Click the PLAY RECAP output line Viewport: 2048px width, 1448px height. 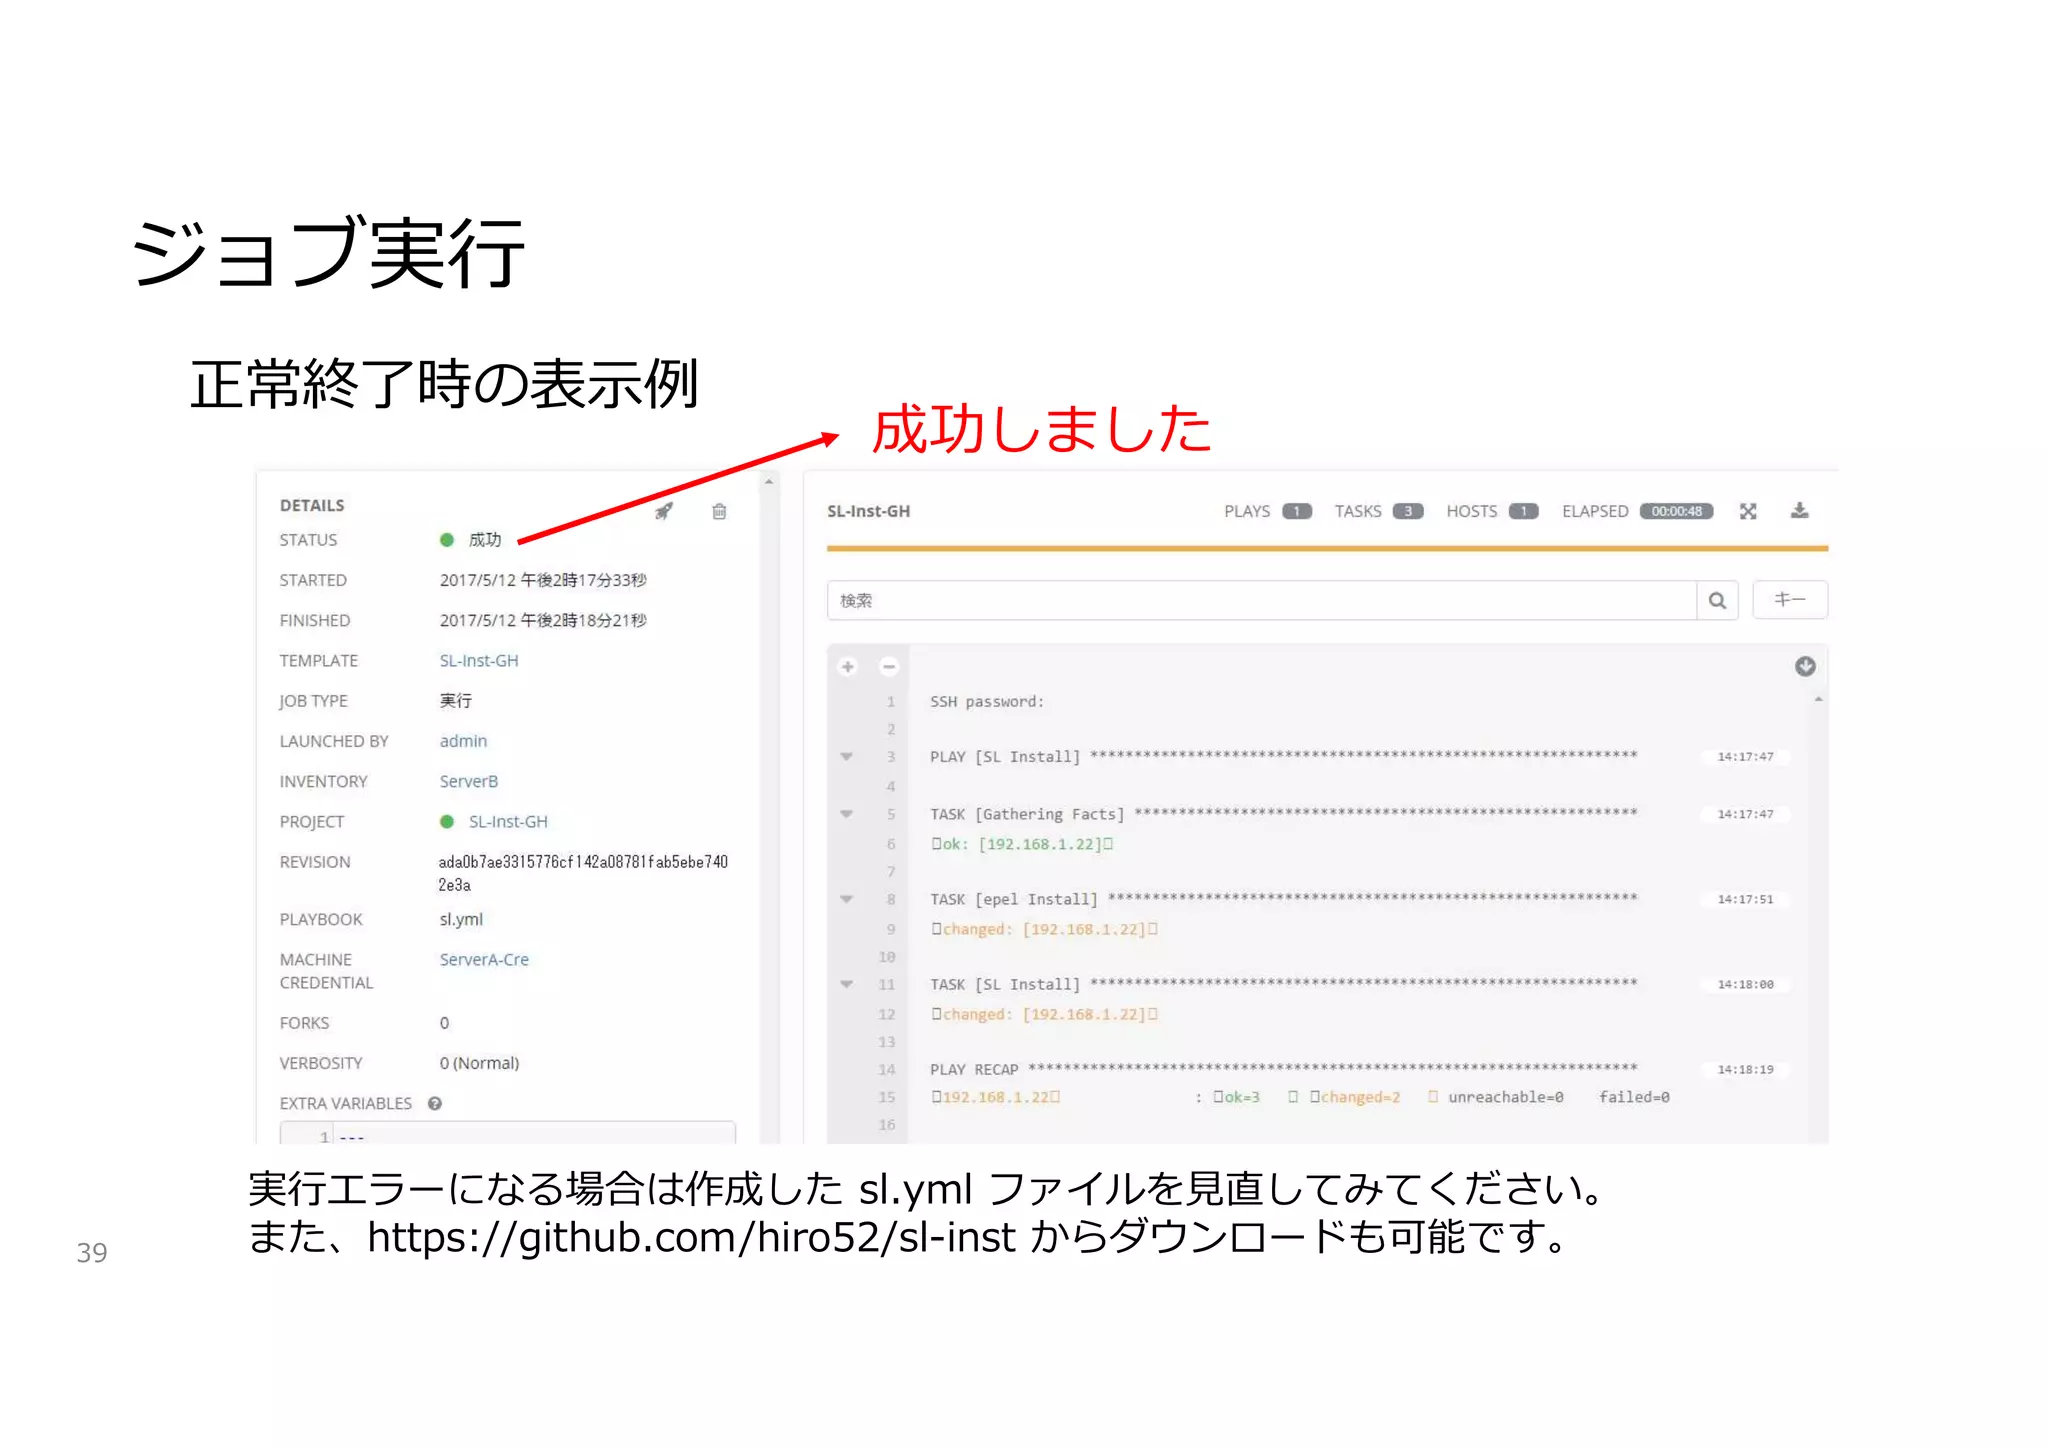[1284, 1069]
